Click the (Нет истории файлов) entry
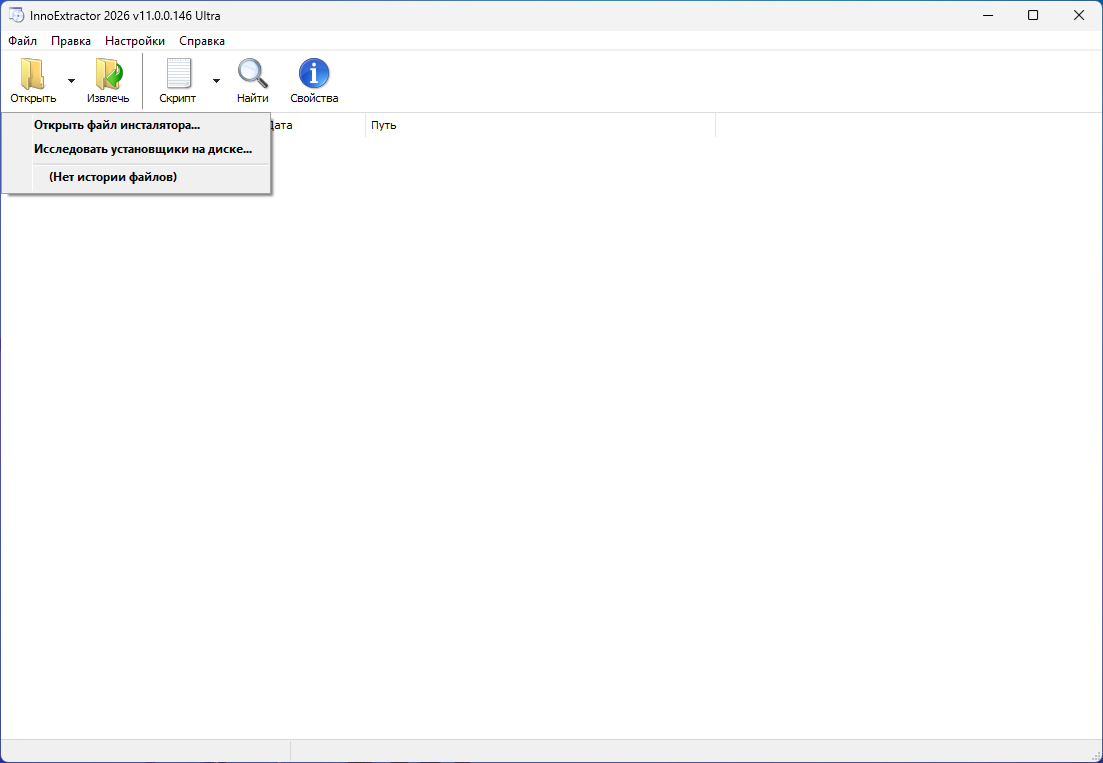Image resolution: width=1103 pixels, height=763 pixels. 136,177
